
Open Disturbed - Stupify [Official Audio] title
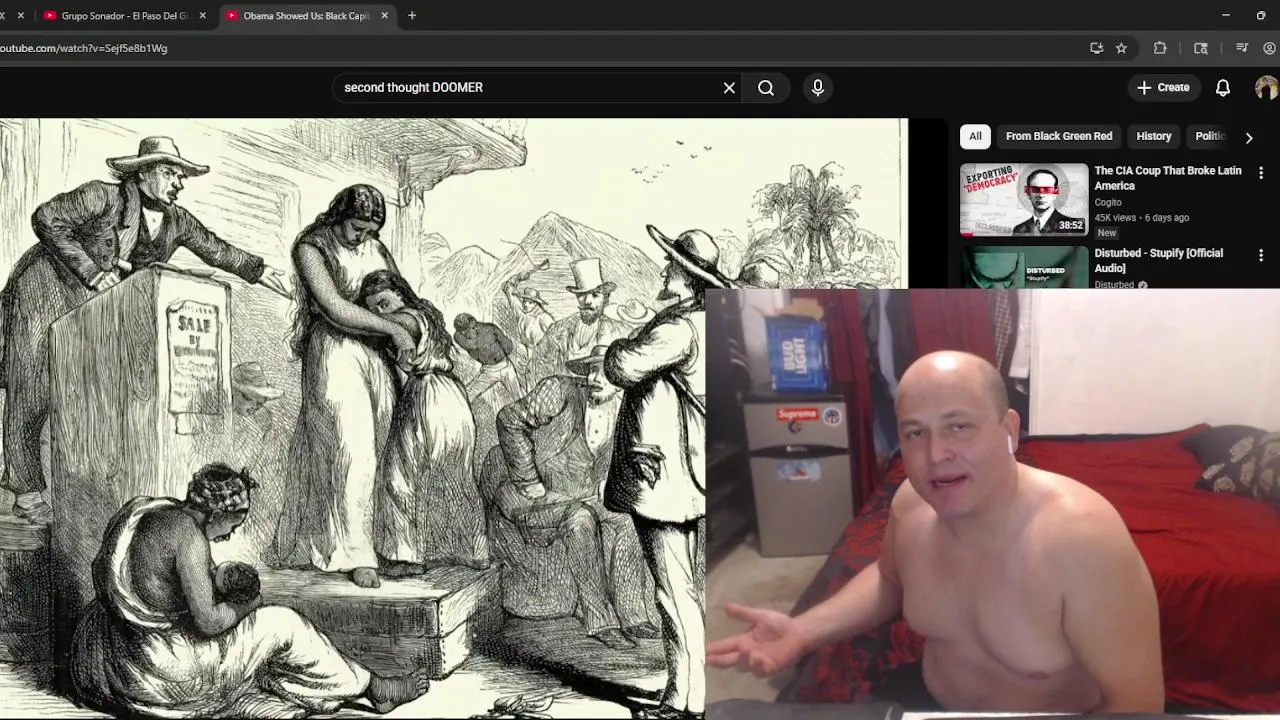pos(1158,260)
